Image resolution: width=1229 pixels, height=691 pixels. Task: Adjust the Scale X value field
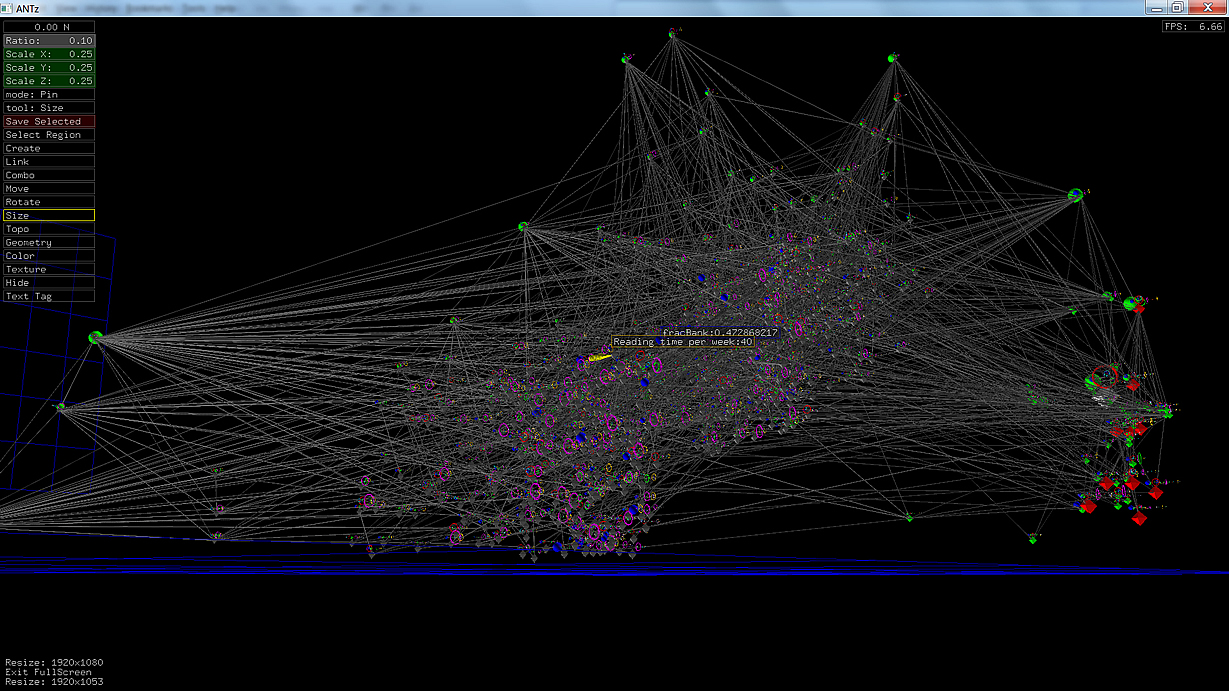(x=49, y=54)
